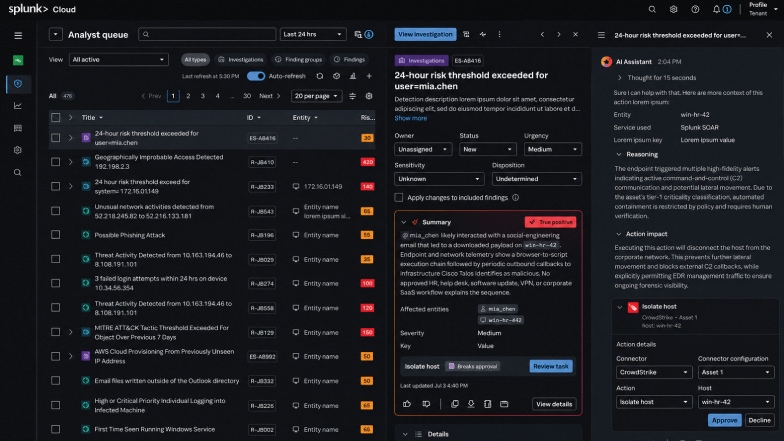Click the download icon in Summary card
This screenshot has height=441, width=784.
pyautogui.click(x=471, y=404)
